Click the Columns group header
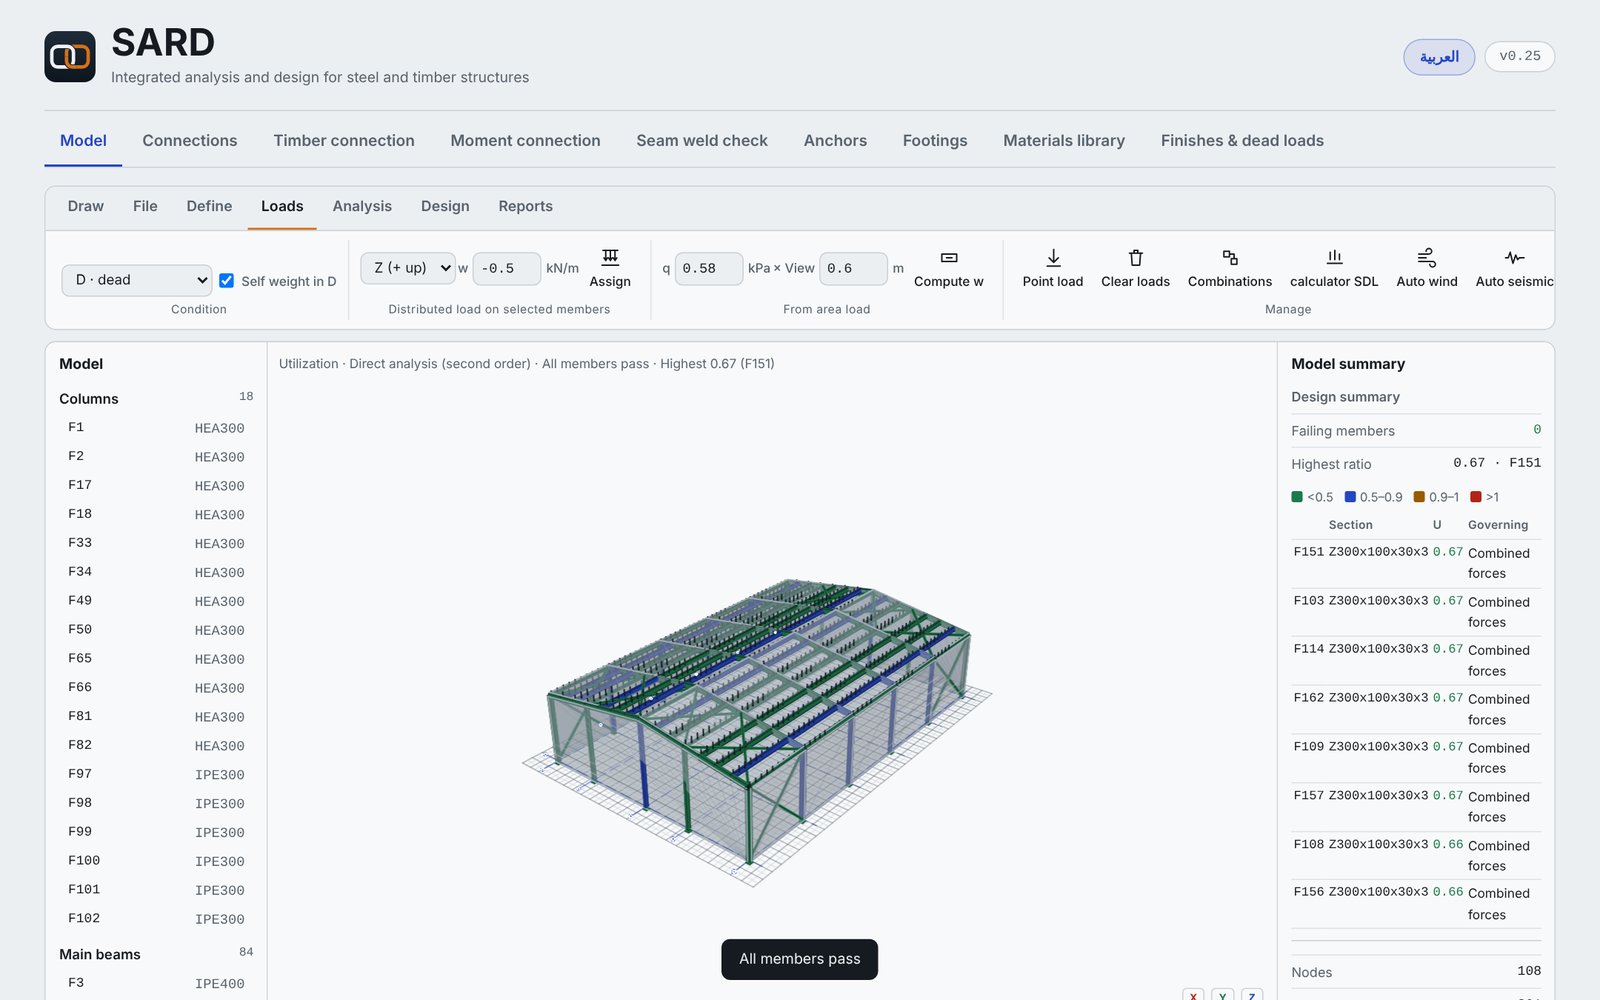The image size is (1600, 1000). pyautogui.click(x=156, y=399)
